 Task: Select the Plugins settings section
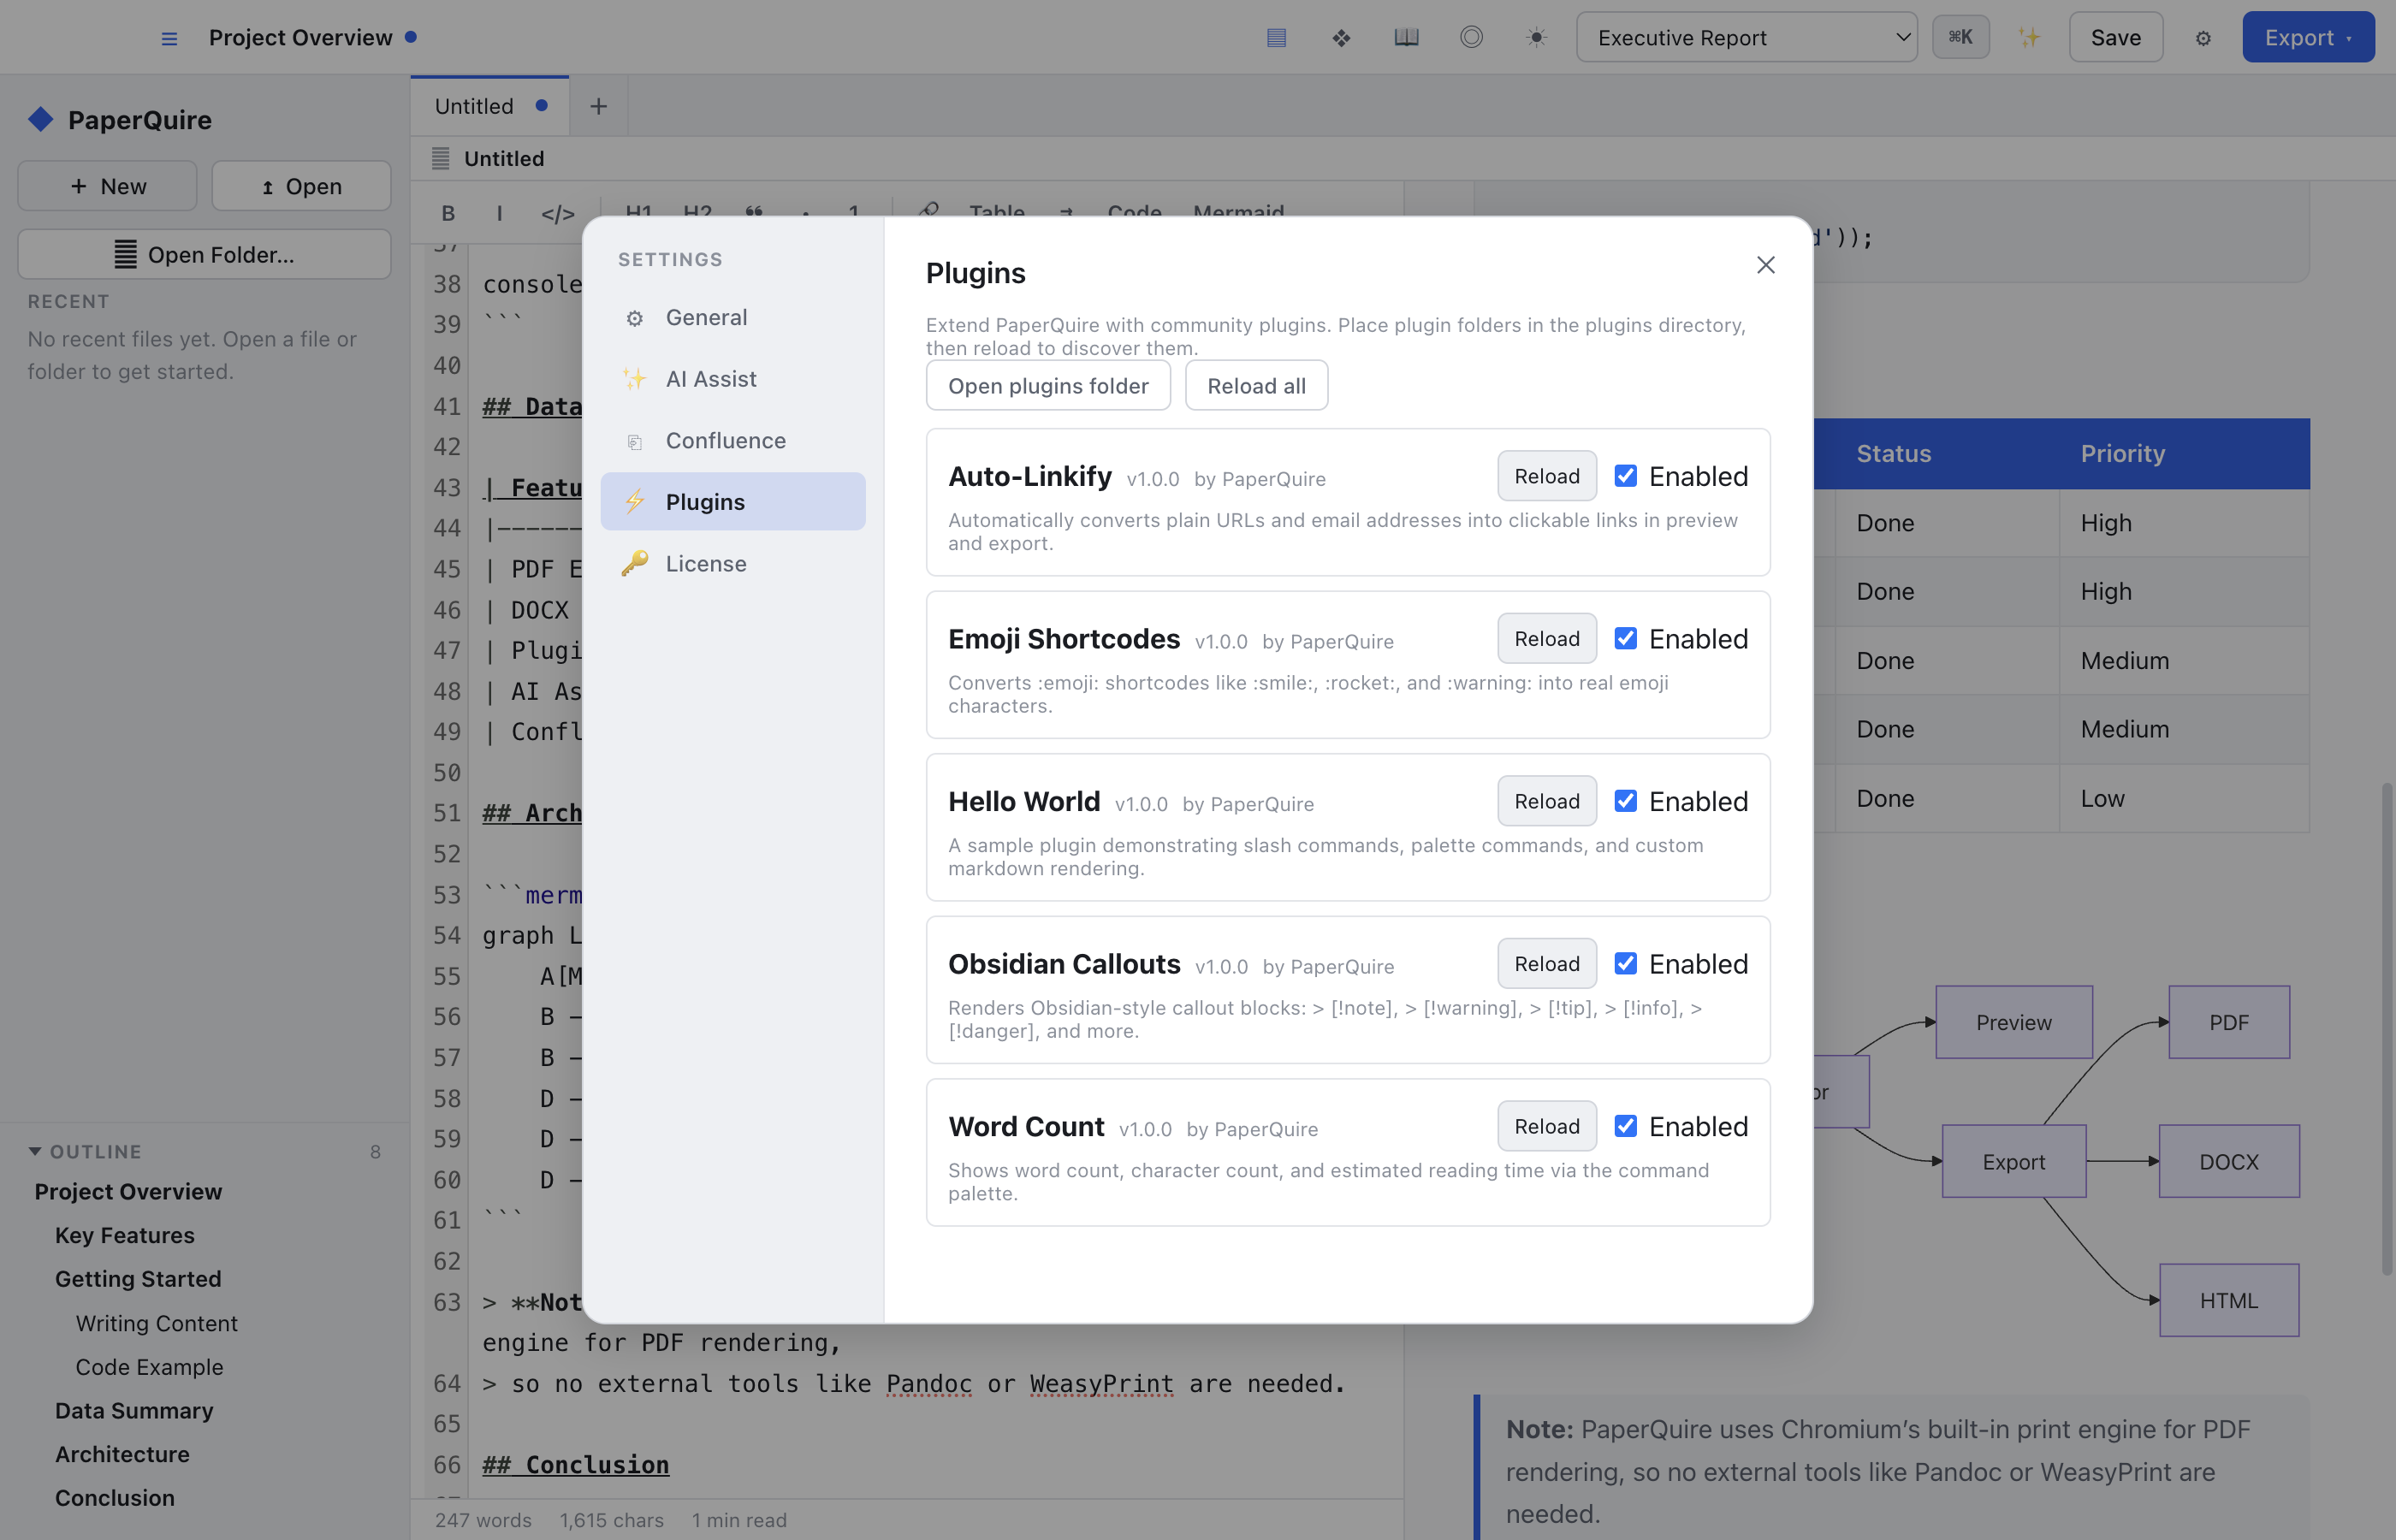[732, 502]
